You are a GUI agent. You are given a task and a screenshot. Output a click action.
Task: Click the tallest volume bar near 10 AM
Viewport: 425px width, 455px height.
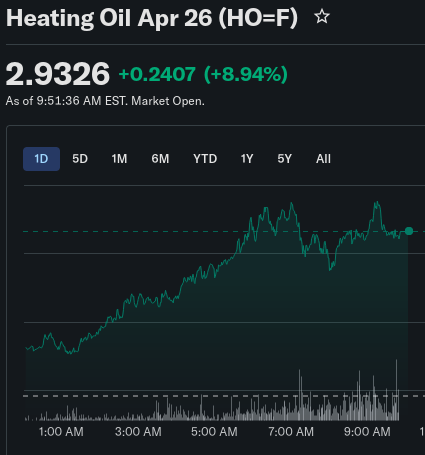click(396, 390)
